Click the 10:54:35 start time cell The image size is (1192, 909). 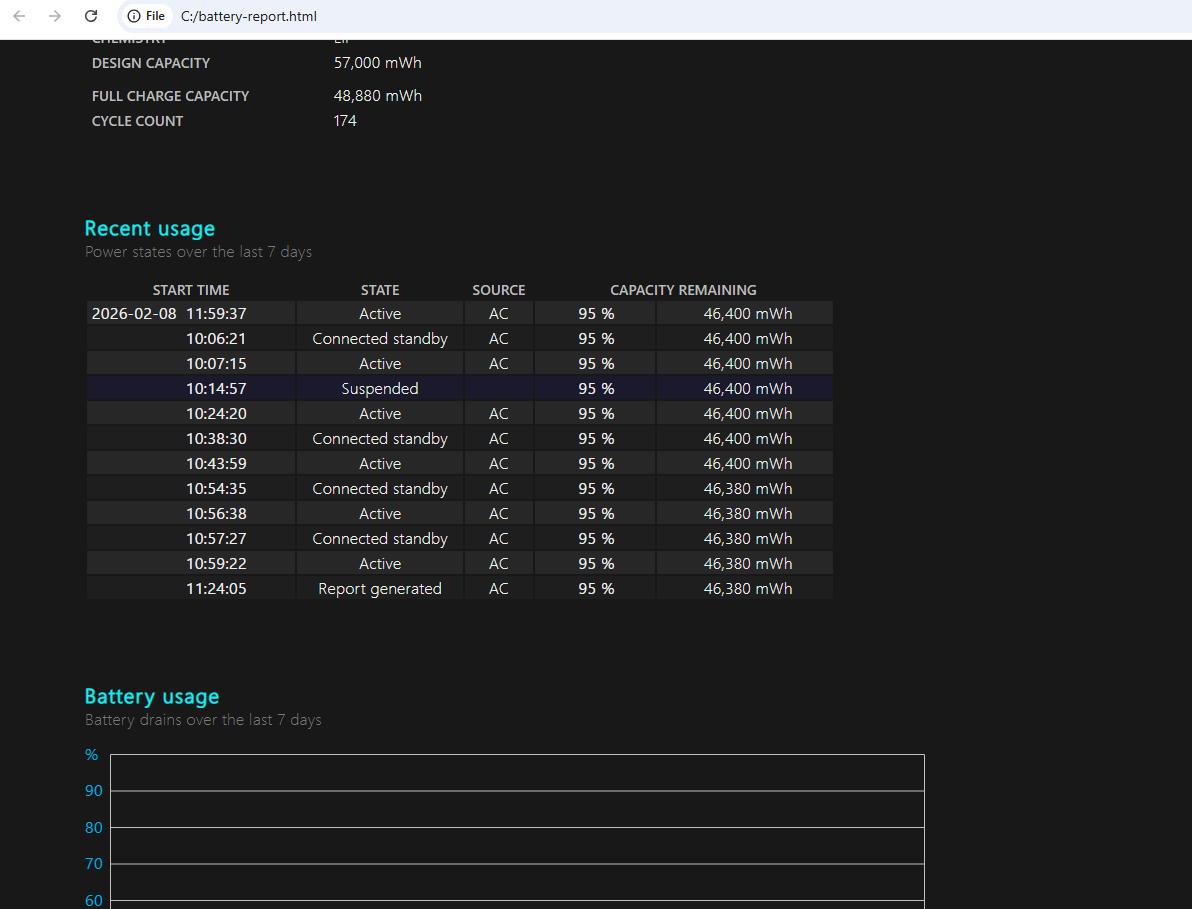[x=216, y=489]
